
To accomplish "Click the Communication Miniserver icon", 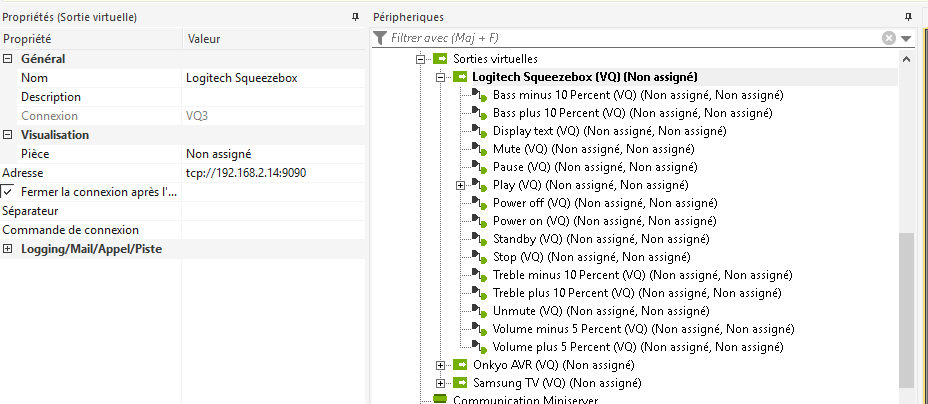I will [x=440, y=399].
